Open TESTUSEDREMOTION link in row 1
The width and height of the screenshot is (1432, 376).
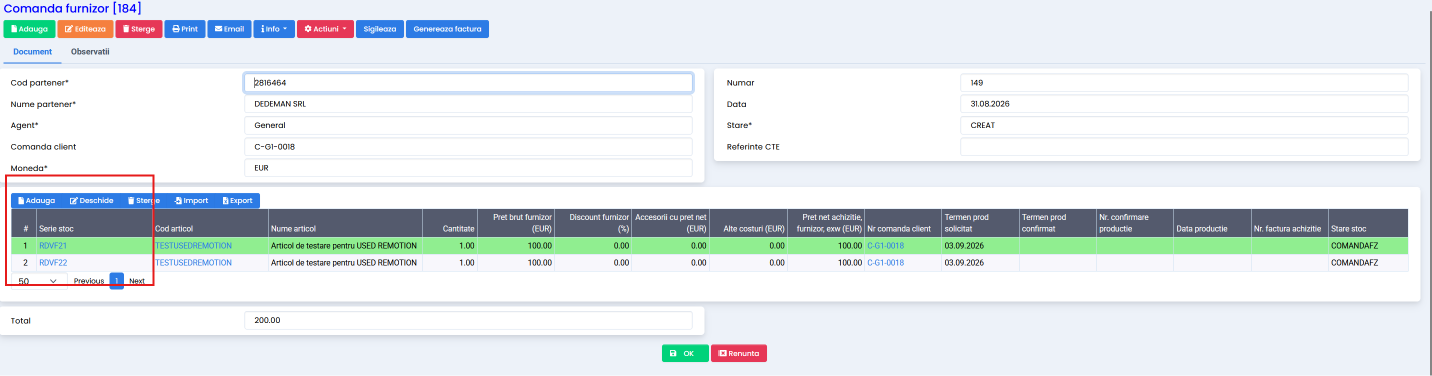point(193,245)
